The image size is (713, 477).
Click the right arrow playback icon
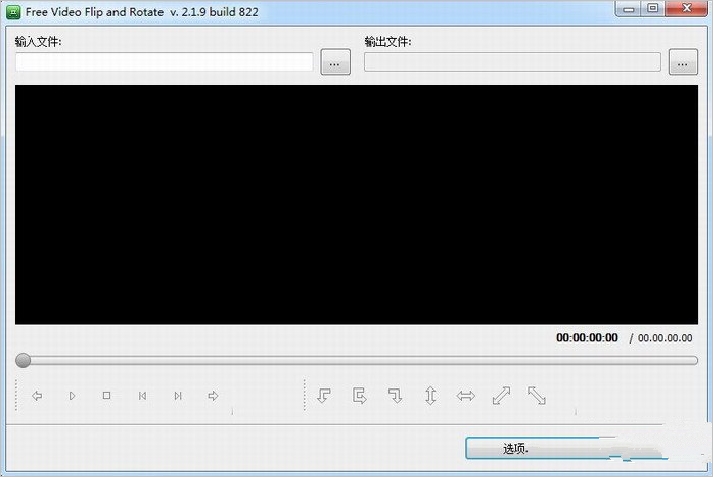tap(213, 396)
